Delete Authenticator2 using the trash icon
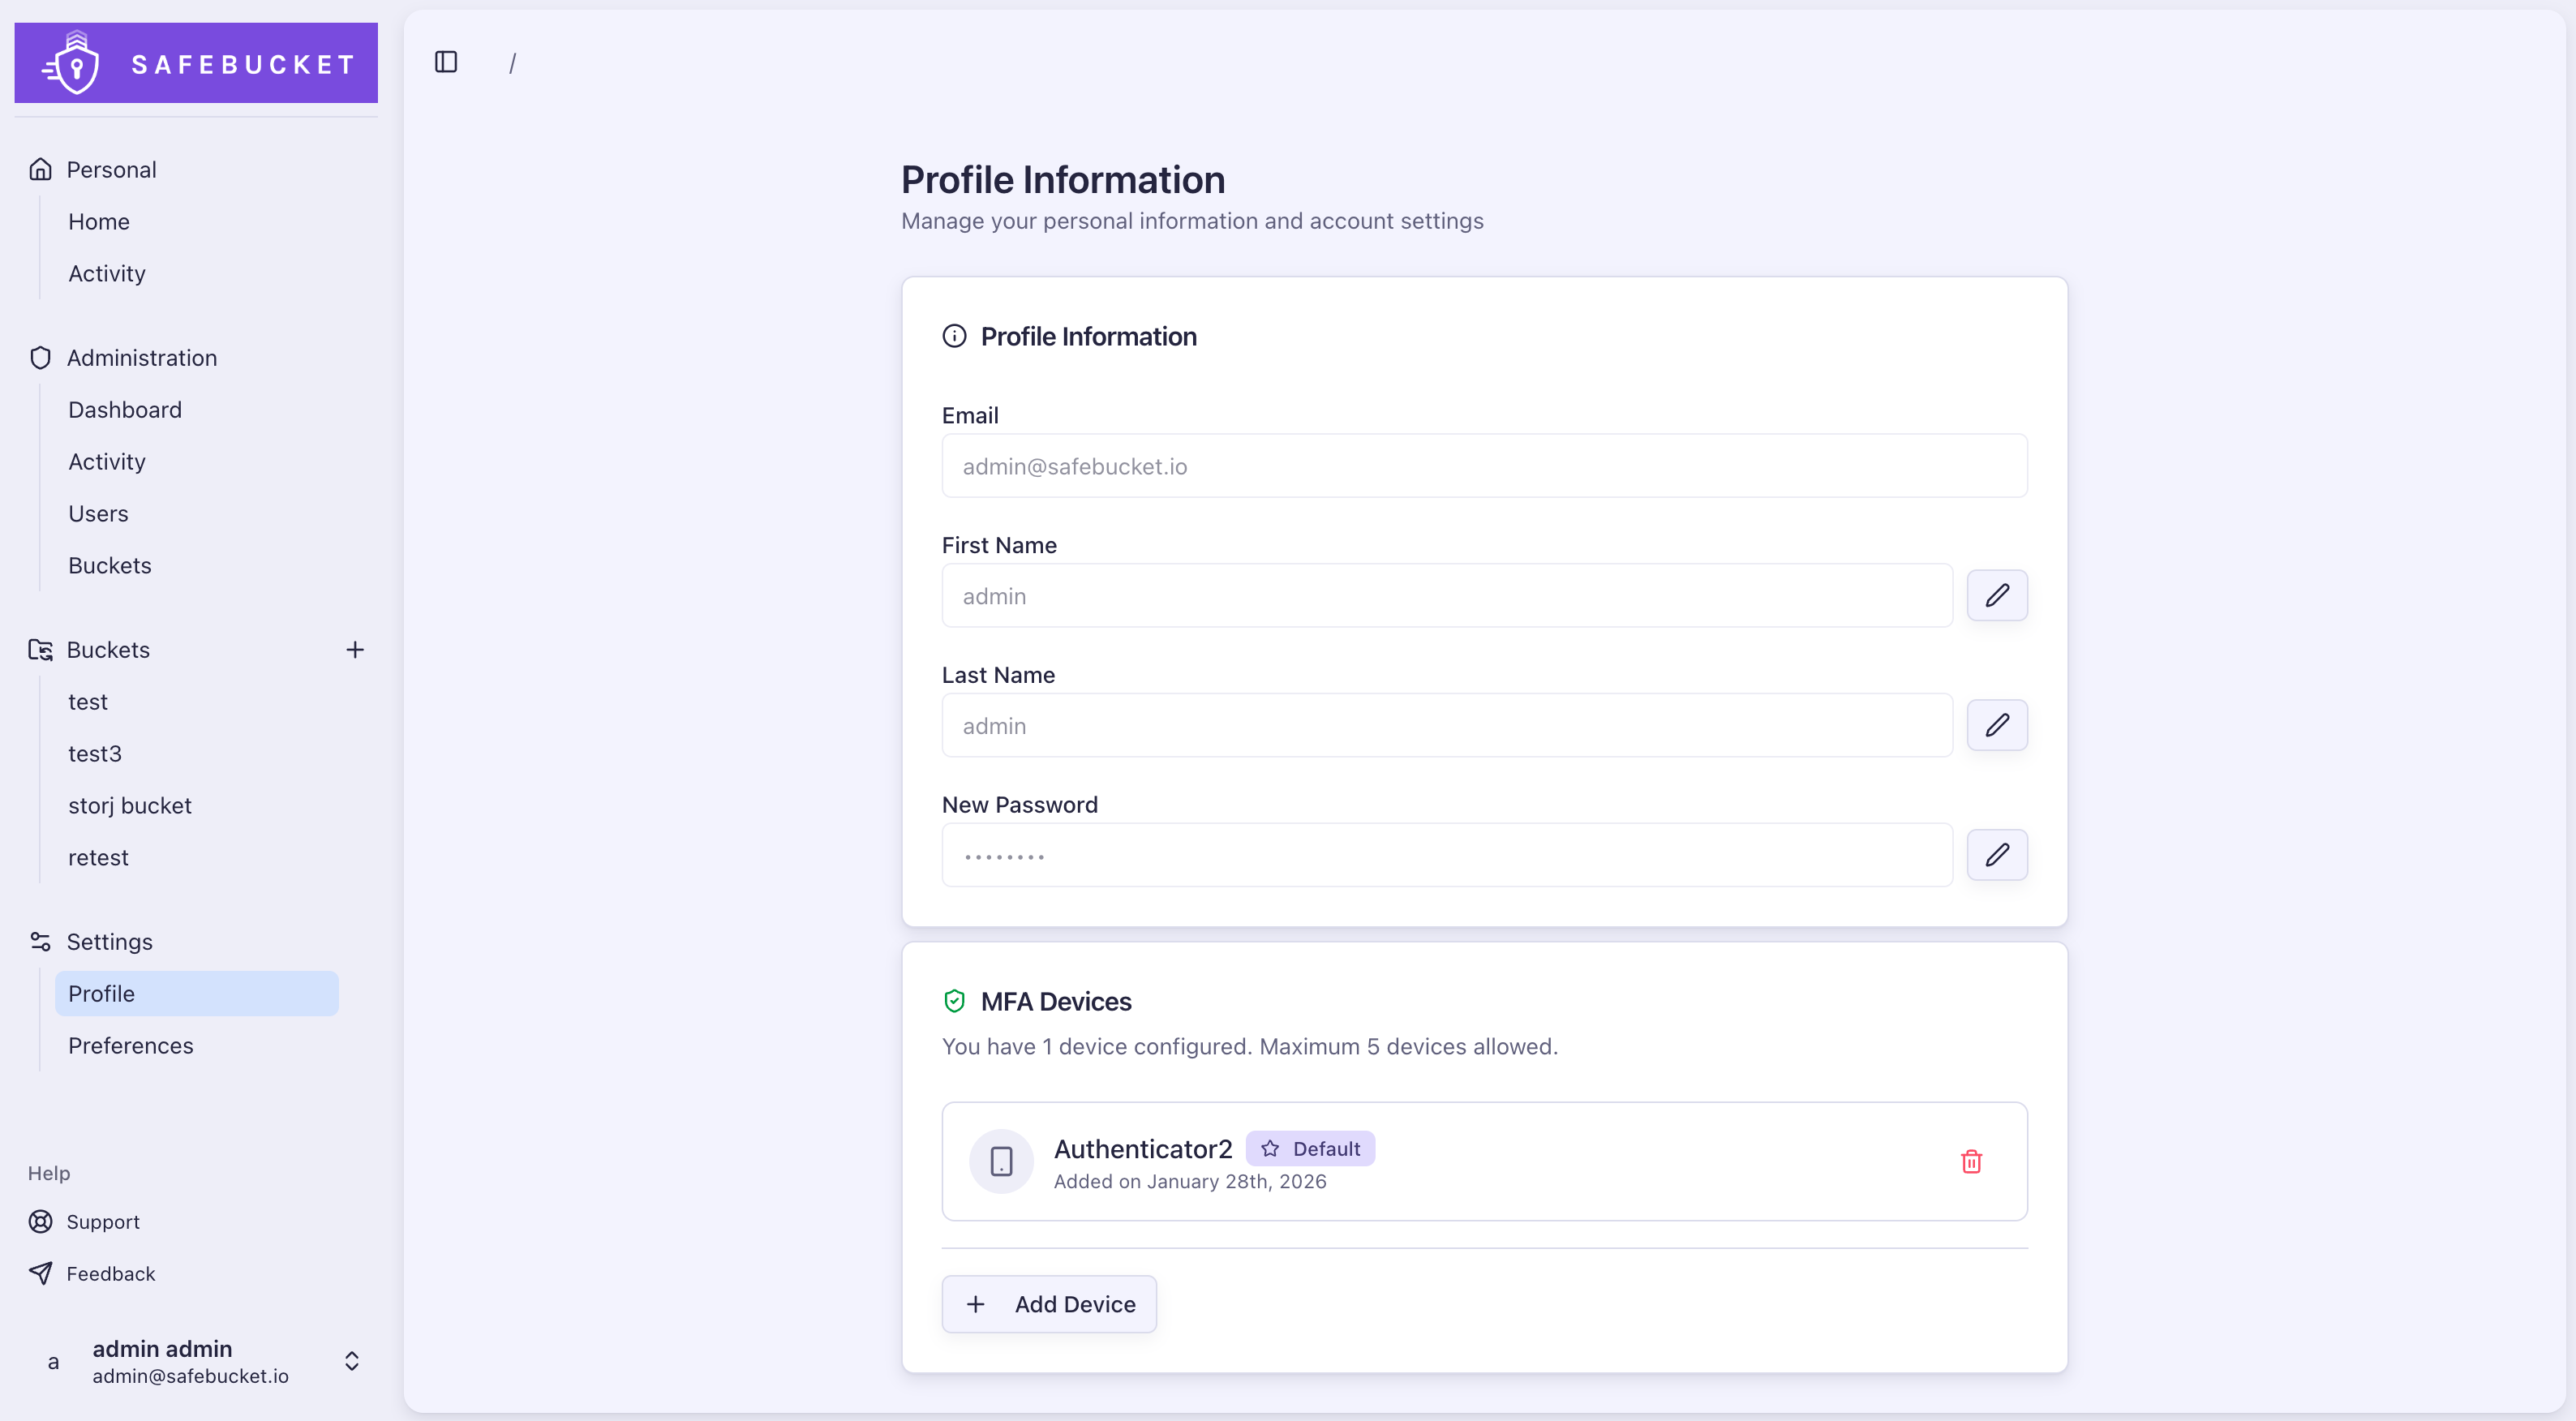The height and width of the screenshot is (1421, 2576). [1971, 1161]
